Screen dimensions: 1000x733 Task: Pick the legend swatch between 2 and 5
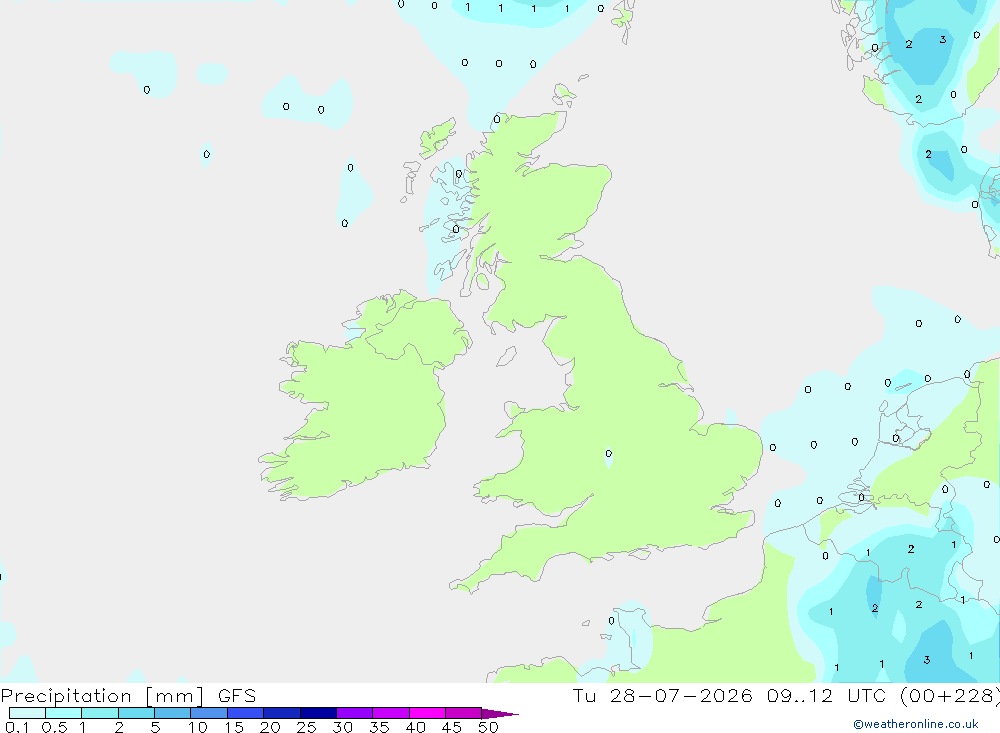[136, 713]
